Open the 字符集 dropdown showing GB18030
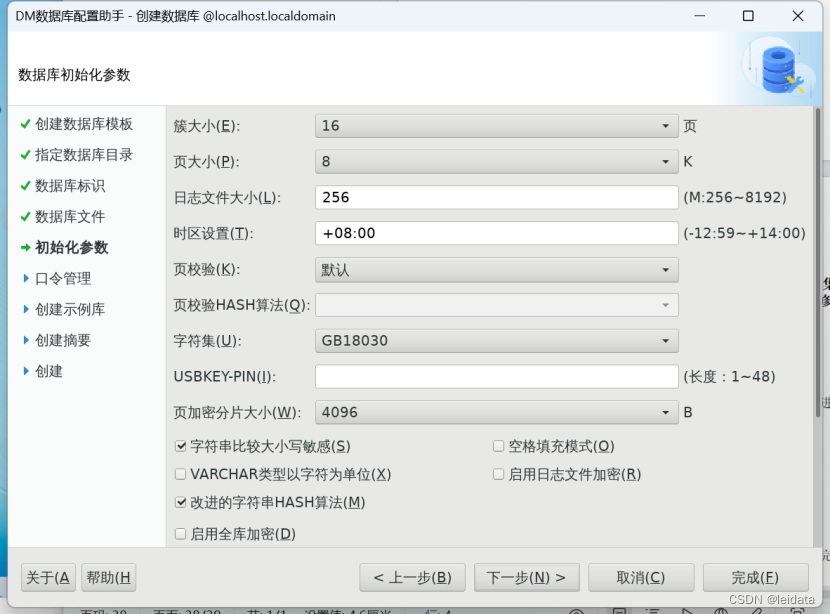Viewport: 830px width, 614px height. point(497,341)
